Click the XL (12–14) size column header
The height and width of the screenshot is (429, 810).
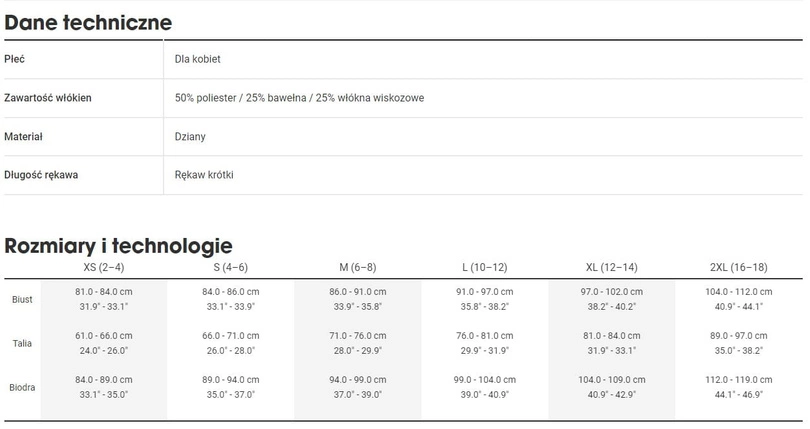pyautogui.click(x=611, y=268)
